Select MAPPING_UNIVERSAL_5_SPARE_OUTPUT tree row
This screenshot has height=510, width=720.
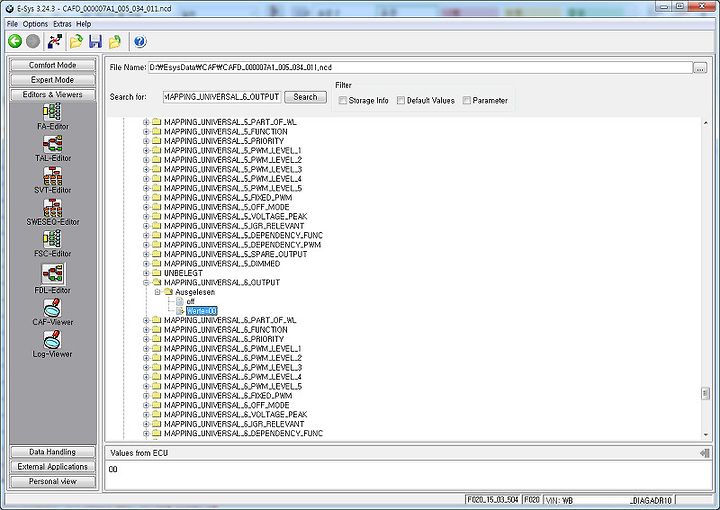click(x=236, y=254)
